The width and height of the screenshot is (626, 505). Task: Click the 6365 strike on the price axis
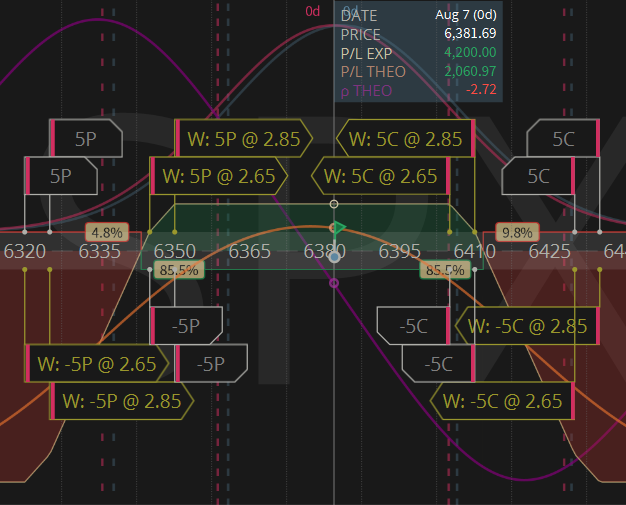point(250,252)
